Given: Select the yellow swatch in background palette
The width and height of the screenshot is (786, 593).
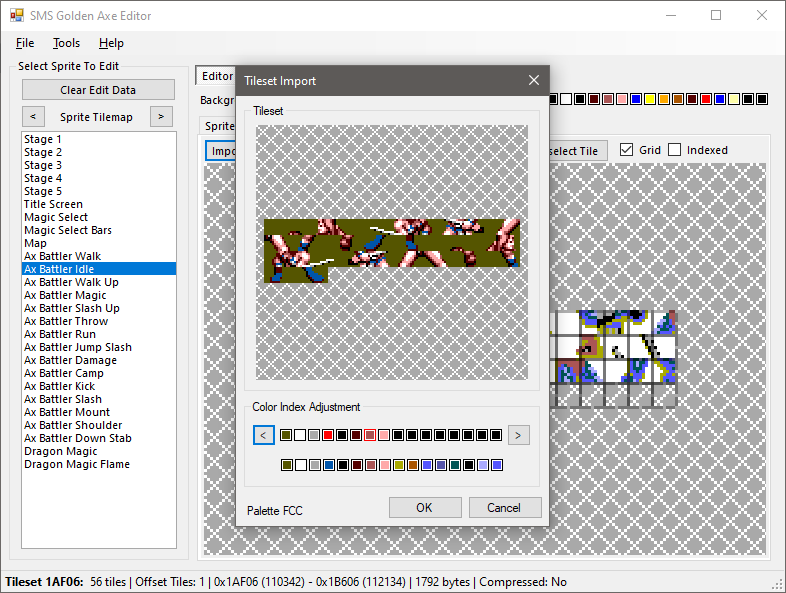Looking at the screenshot, I should (x=650, y=99).
